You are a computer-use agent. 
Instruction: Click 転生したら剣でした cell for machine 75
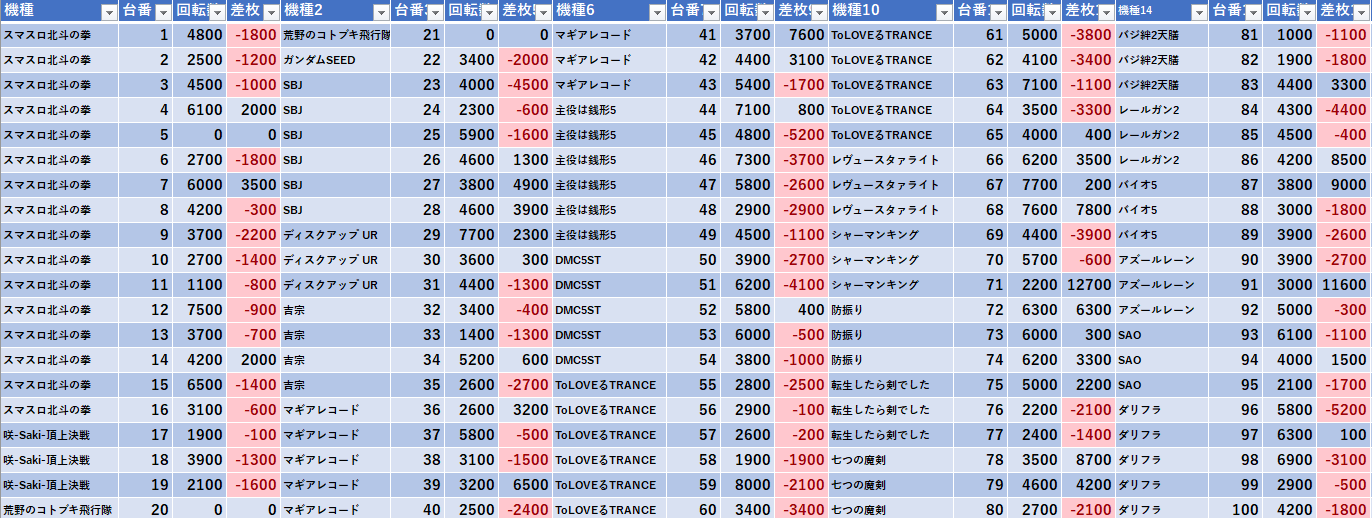[x=891, y=385]
